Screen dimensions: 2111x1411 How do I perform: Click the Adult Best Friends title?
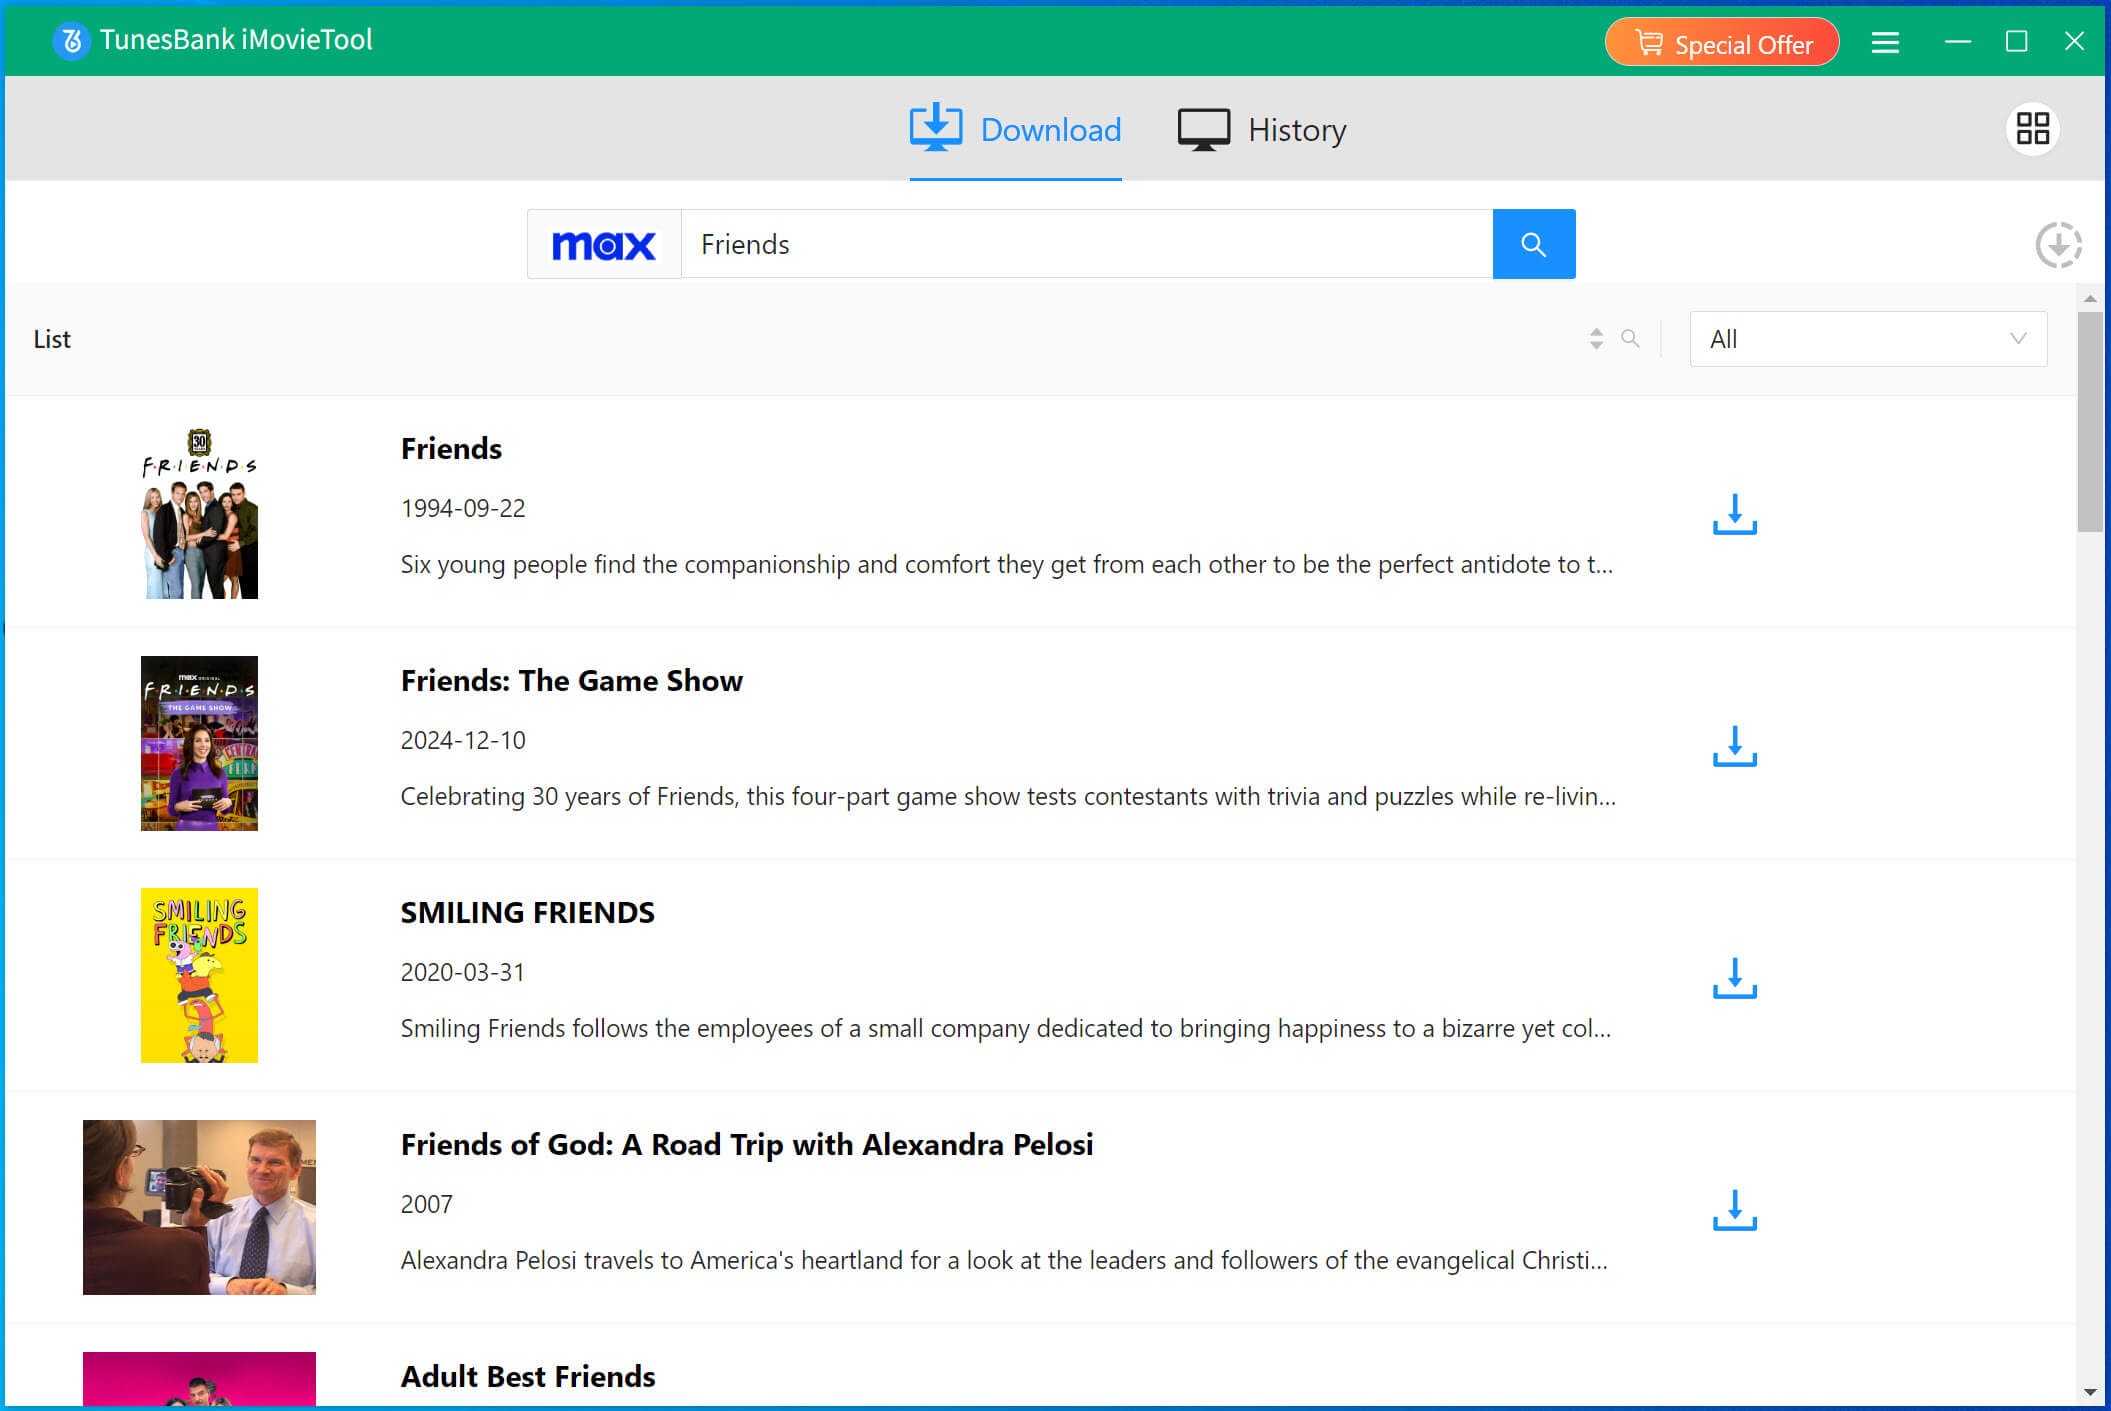(x=528, y=1377)
